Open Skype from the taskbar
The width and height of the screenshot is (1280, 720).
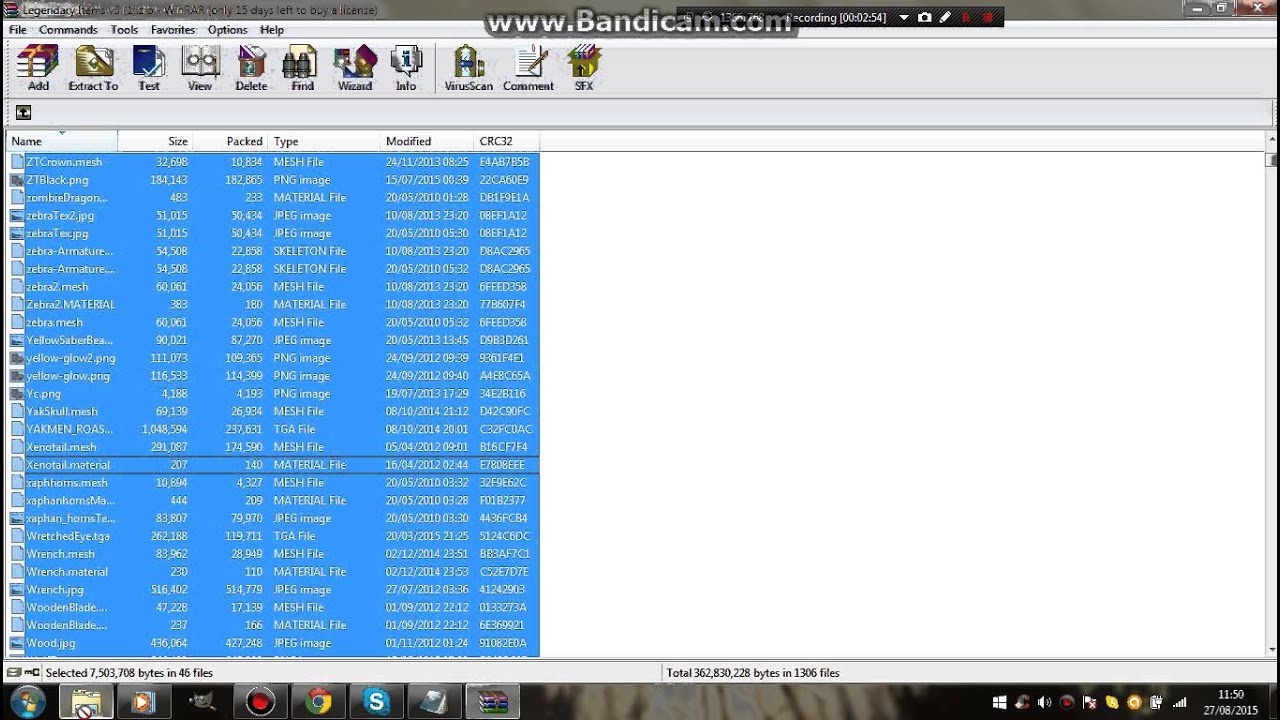click(x=377, y=702)
